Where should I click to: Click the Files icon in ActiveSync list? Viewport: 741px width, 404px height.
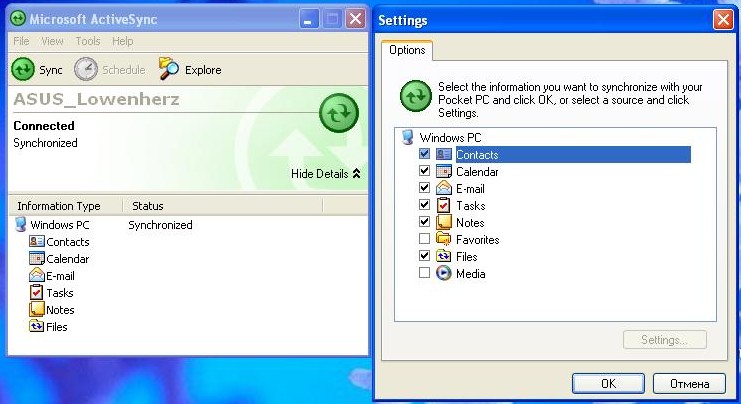36,326
